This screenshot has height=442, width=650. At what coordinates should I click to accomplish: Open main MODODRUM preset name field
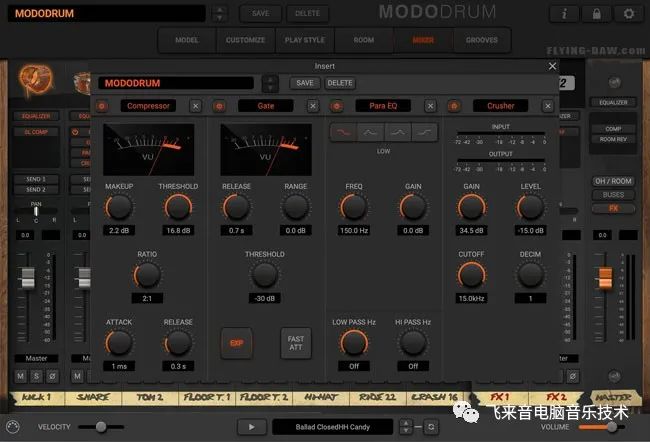107,14
